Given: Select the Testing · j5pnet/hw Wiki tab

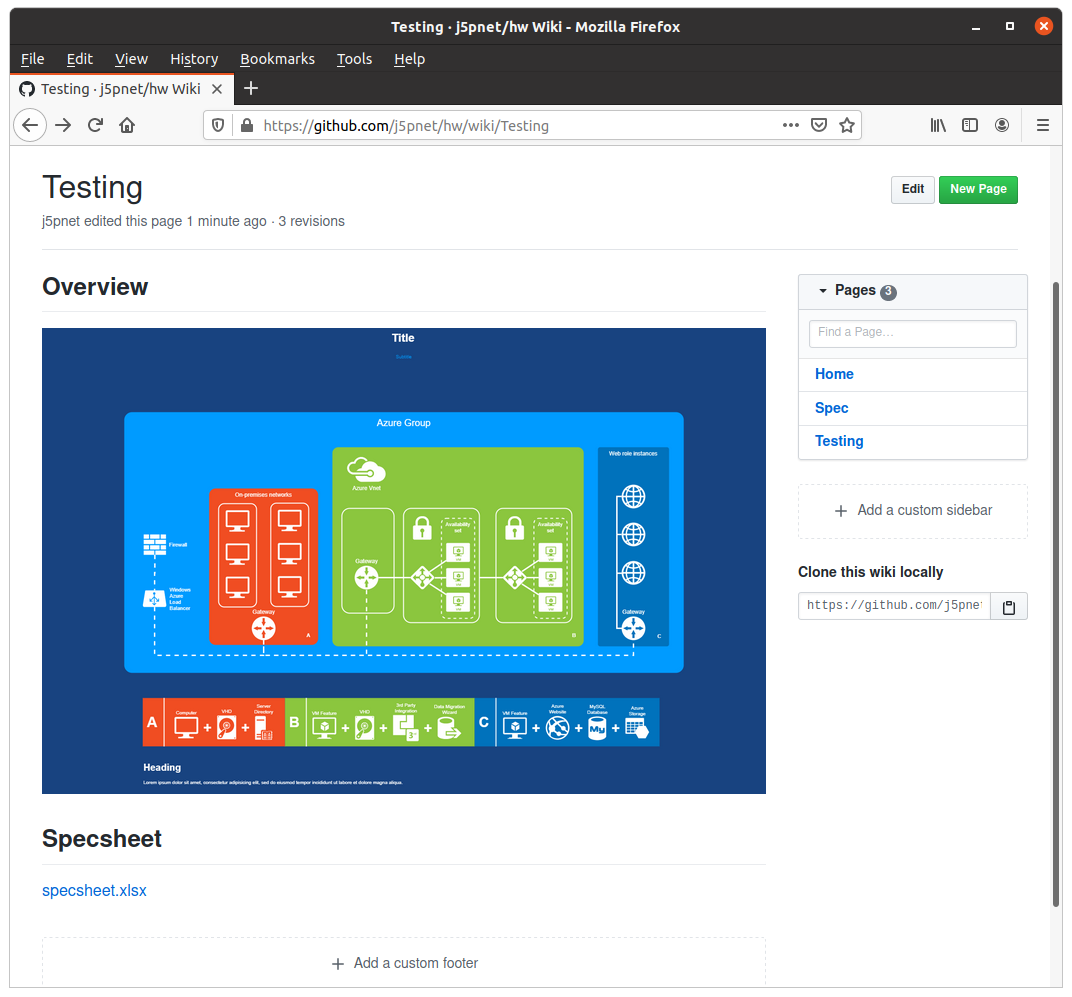Looking at the screenshot, I should pos(122,89).
